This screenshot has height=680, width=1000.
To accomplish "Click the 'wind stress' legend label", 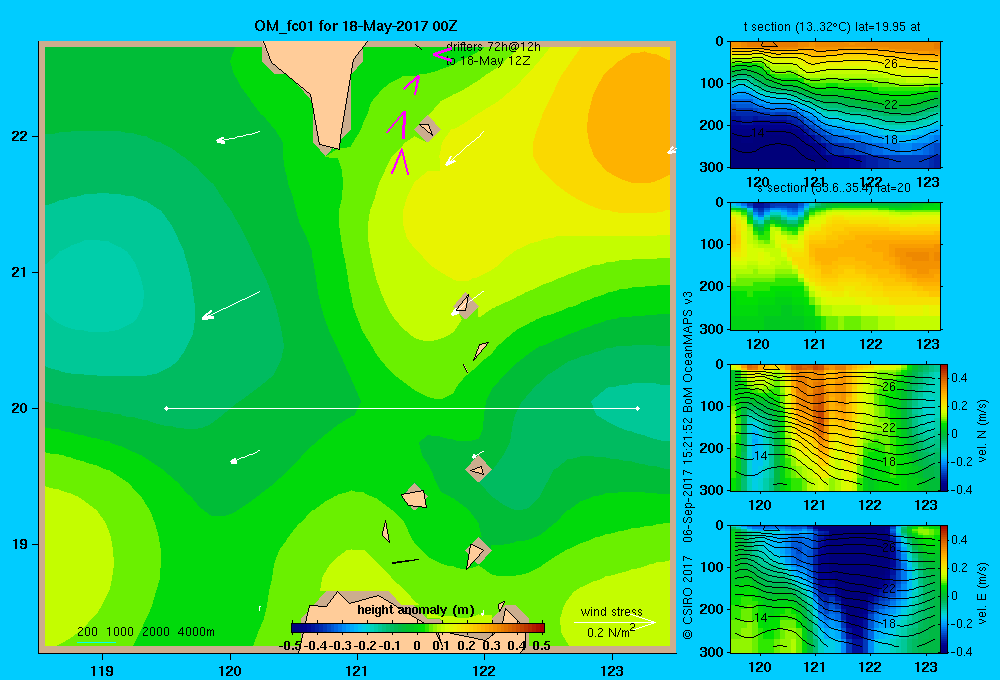I will (x=612, y=611).
